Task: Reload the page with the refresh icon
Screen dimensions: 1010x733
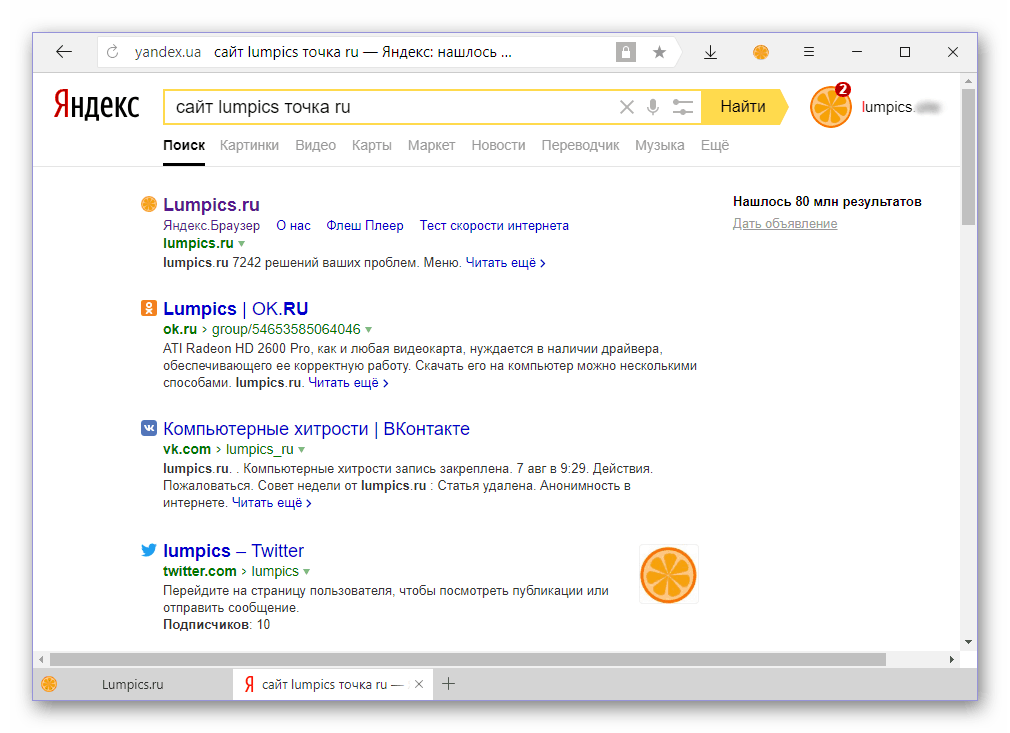Action: point(112,52)
